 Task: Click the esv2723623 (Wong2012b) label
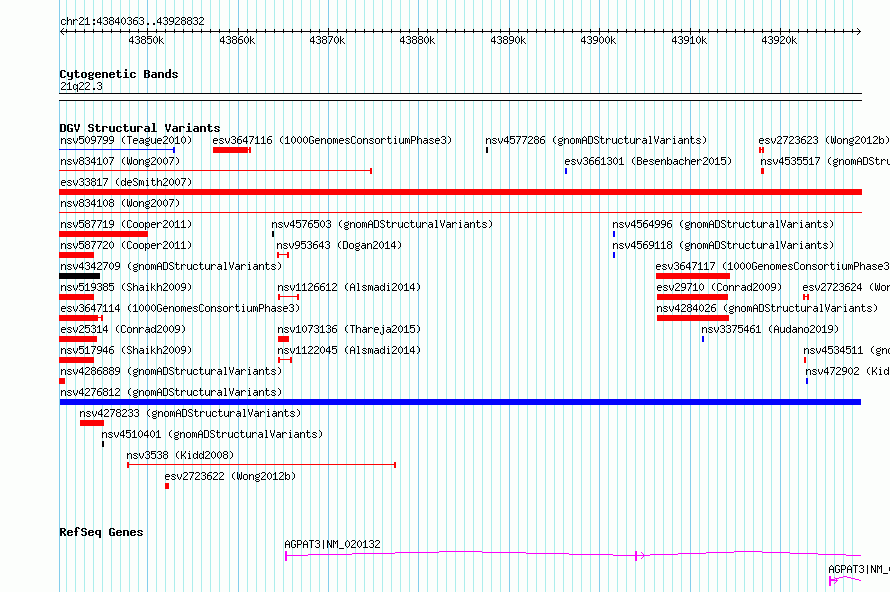824,140
